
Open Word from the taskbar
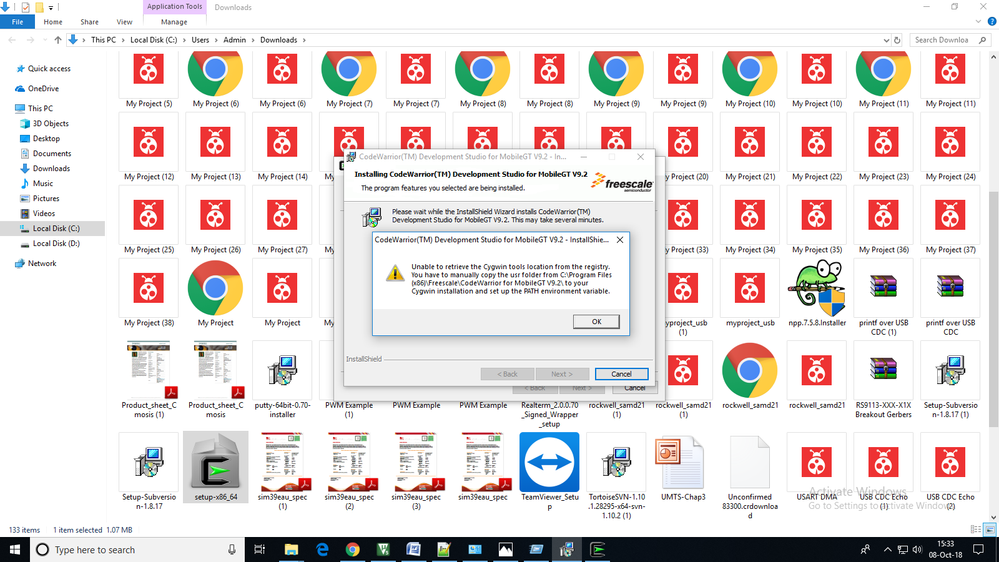(x=413, y=549)
